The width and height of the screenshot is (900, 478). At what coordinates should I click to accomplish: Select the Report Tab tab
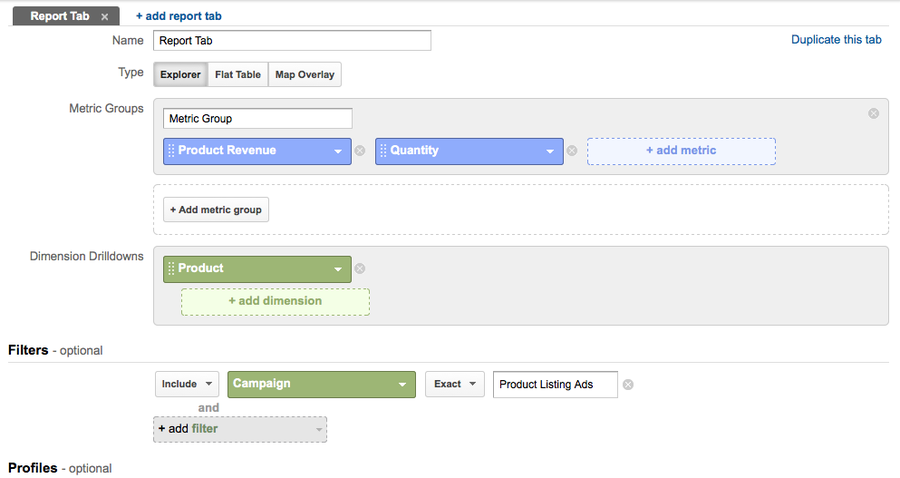point(59,17)
